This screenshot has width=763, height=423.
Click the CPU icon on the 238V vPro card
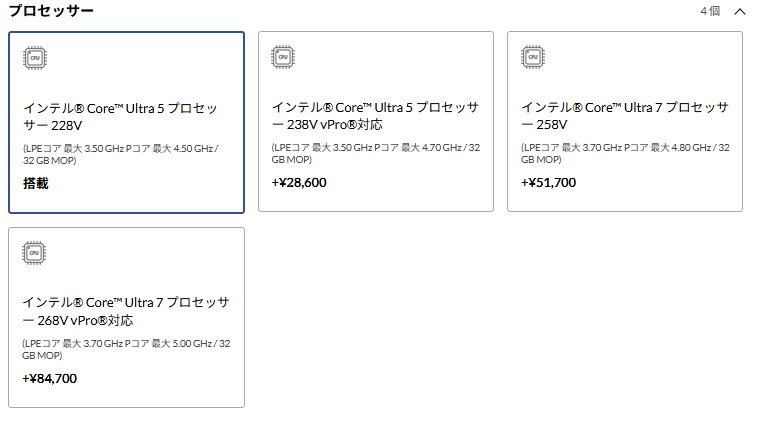[x=282, y=57]
